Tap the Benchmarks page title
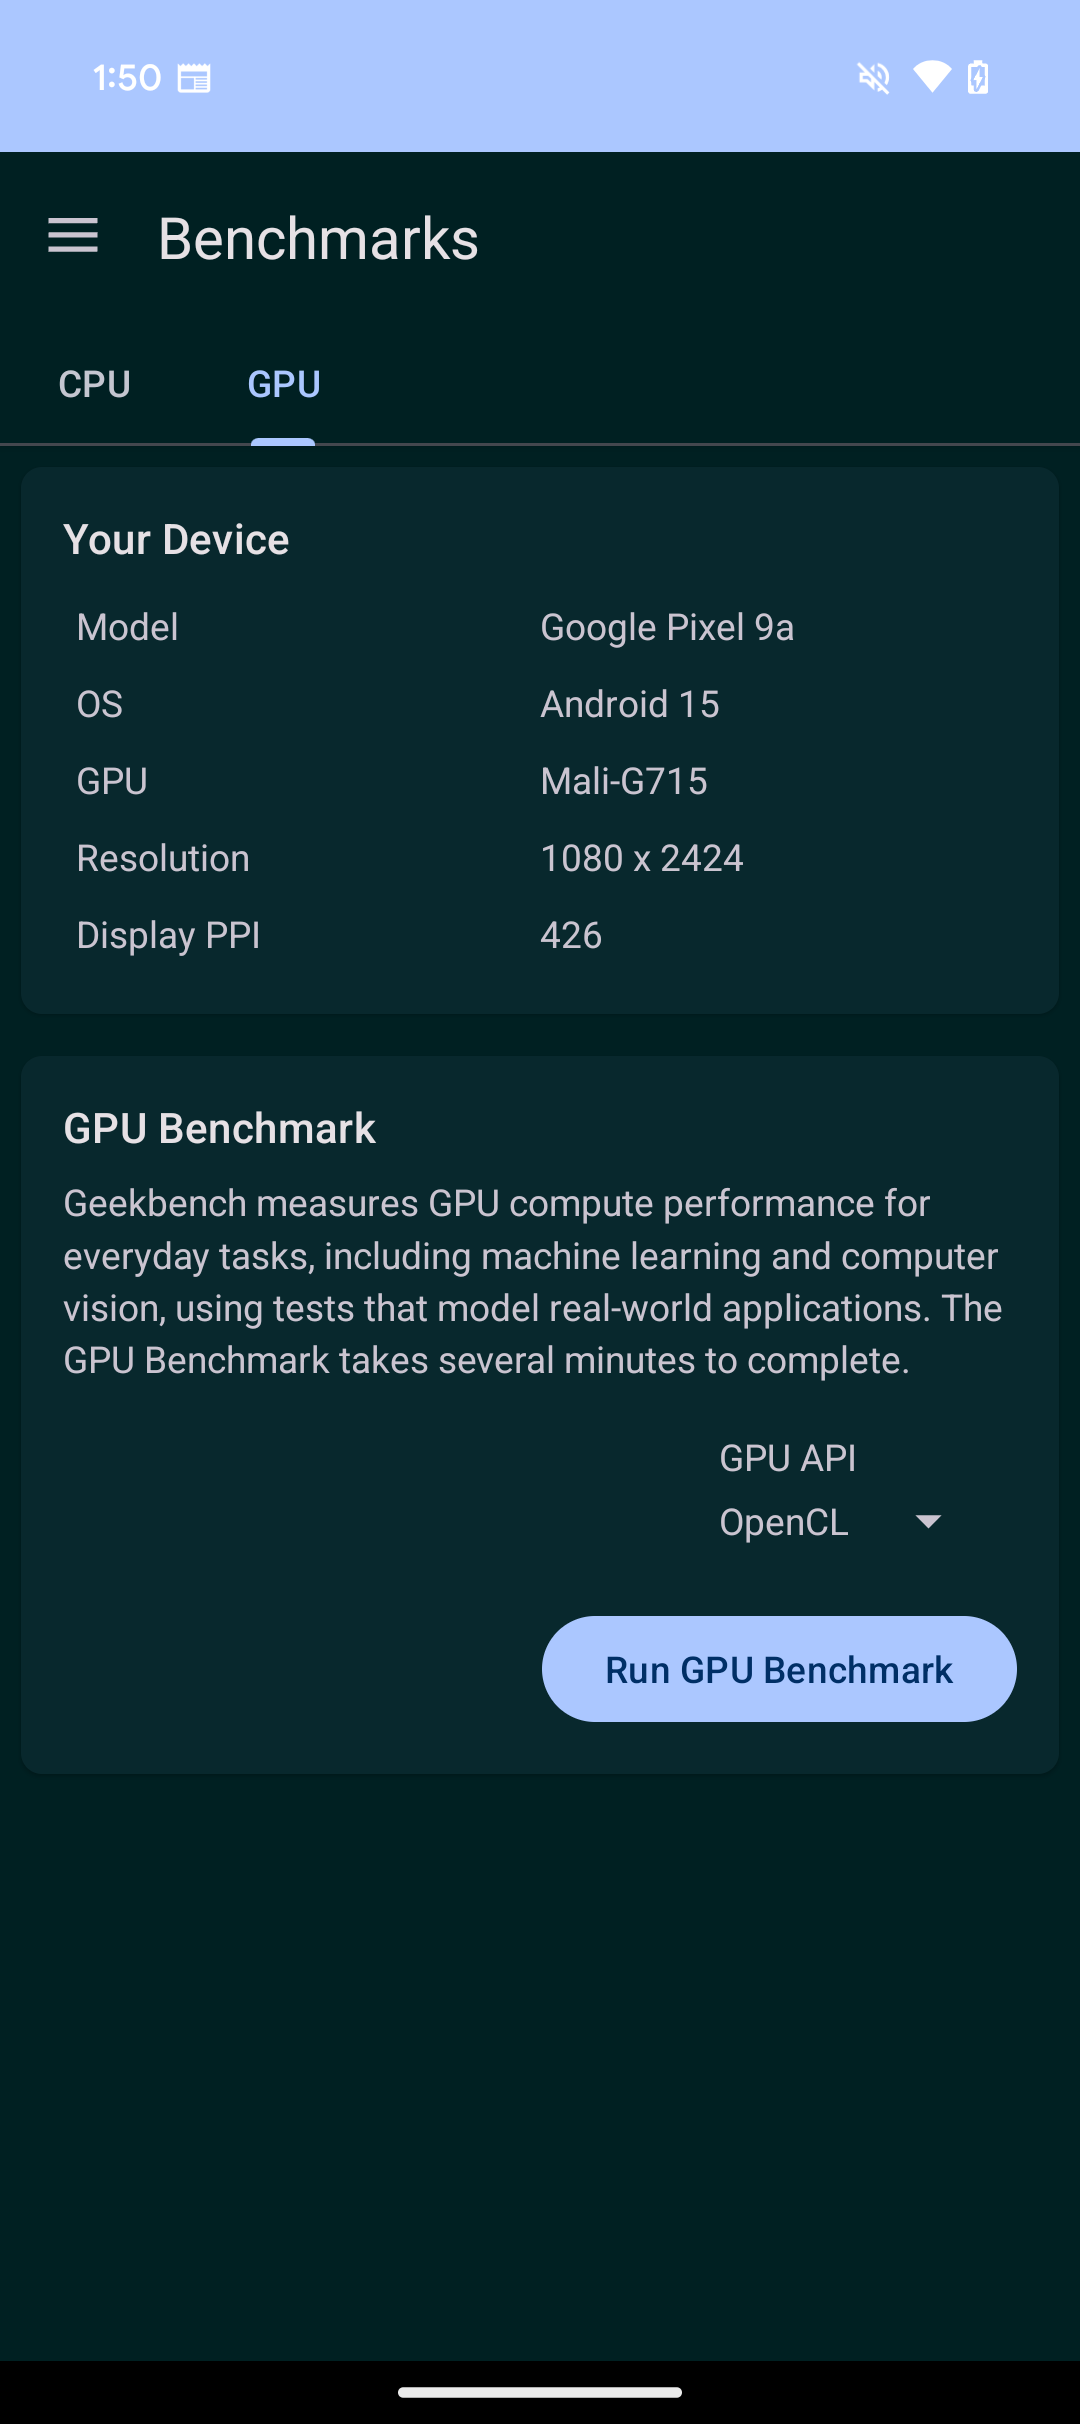Viewport: 1080px width, 2424px height. coord(318,239)
